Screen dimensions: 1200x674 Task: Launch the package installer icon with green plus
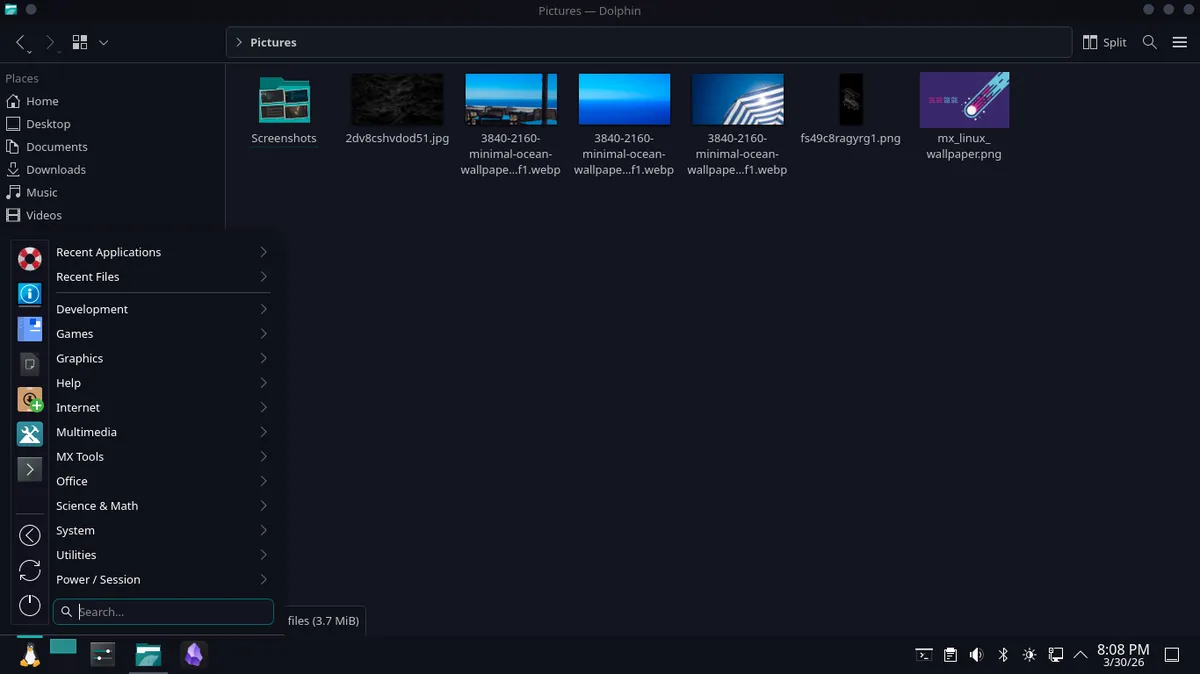click(x=29, y=399)
